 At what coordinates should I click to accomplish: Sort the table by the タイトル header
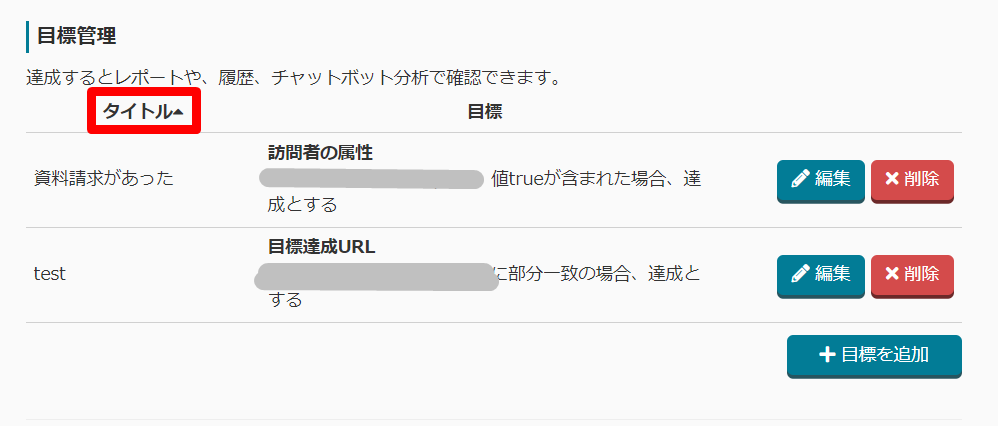pyautogui.click(x=138, y=112)
